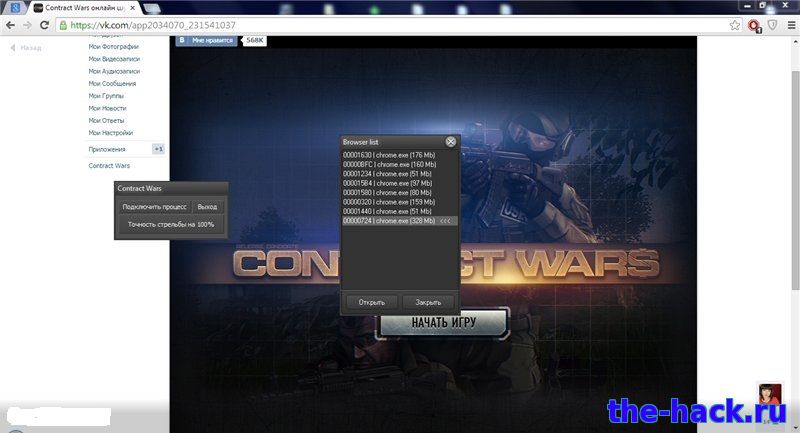Click the Мне нравится like button
The width and height of the screenshot is (800, 433).
(x=207, y=40)
